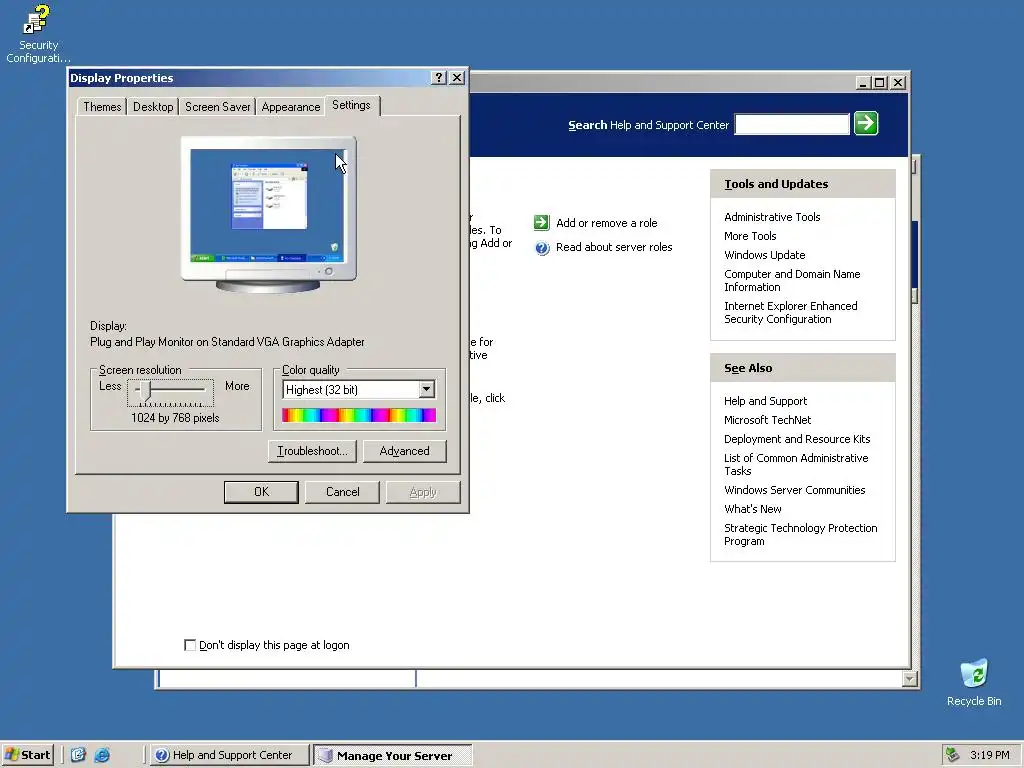Viewport: 1024px width, 768px height.
Task: Click the Troubleshoot button
Action: tap(312, 451)
